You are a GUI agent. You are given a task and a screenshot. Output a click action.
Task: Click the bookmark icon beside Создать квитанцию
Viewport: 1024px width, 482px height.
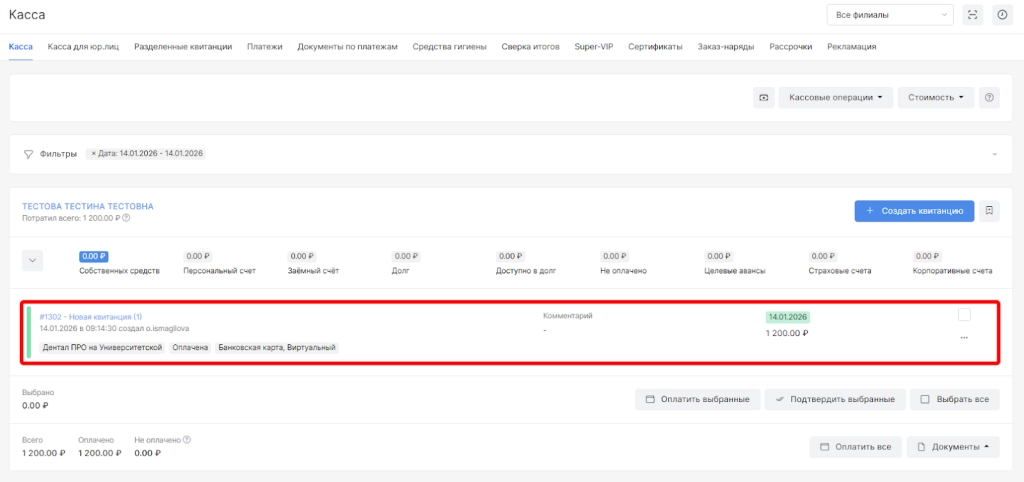[x=989, y=211]
